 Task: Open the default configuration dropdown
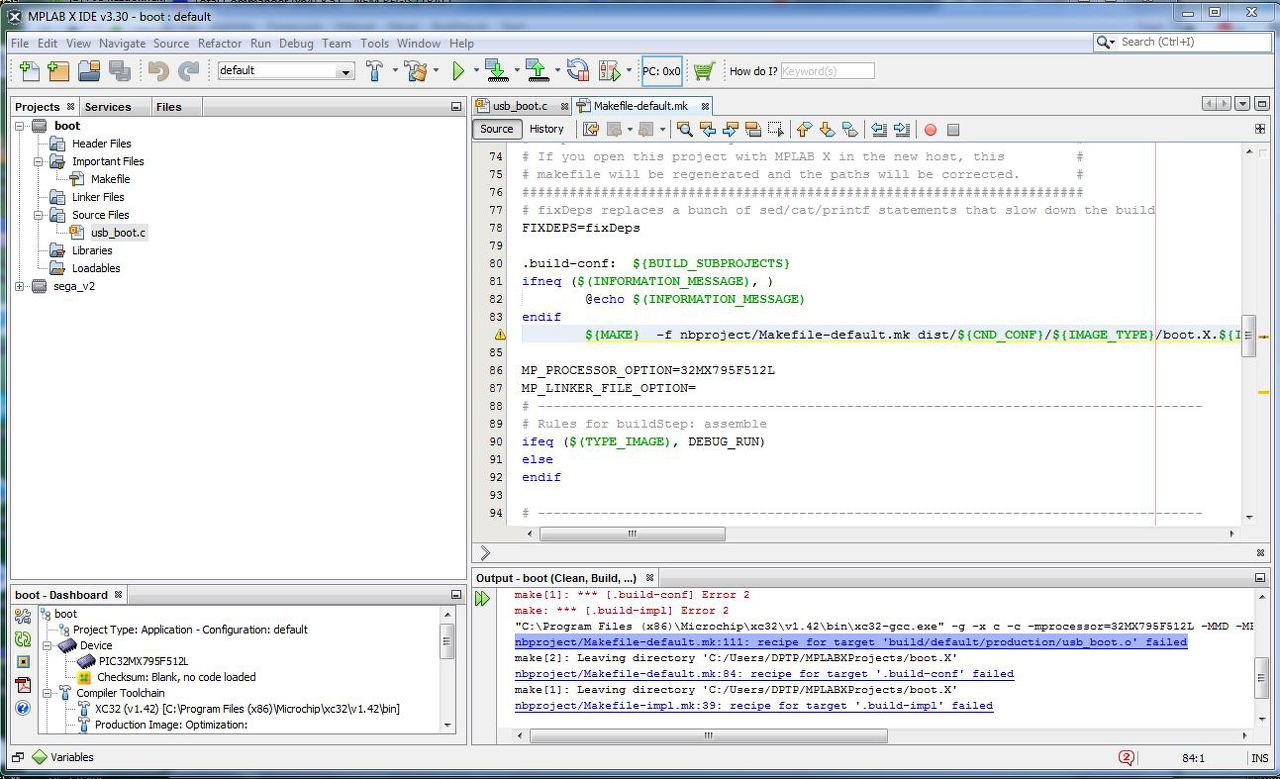[x=345, y=71]
